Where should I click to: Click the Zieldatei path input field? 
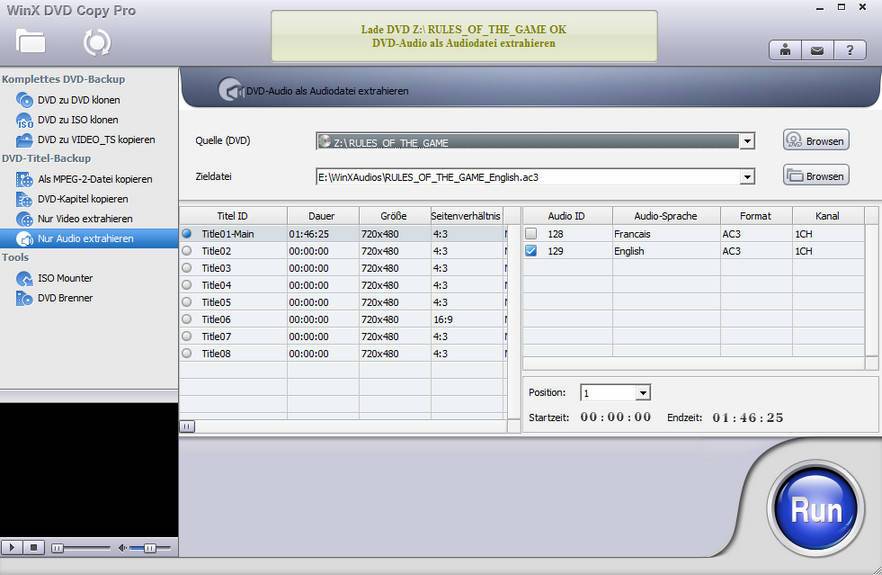click(529, 177)
